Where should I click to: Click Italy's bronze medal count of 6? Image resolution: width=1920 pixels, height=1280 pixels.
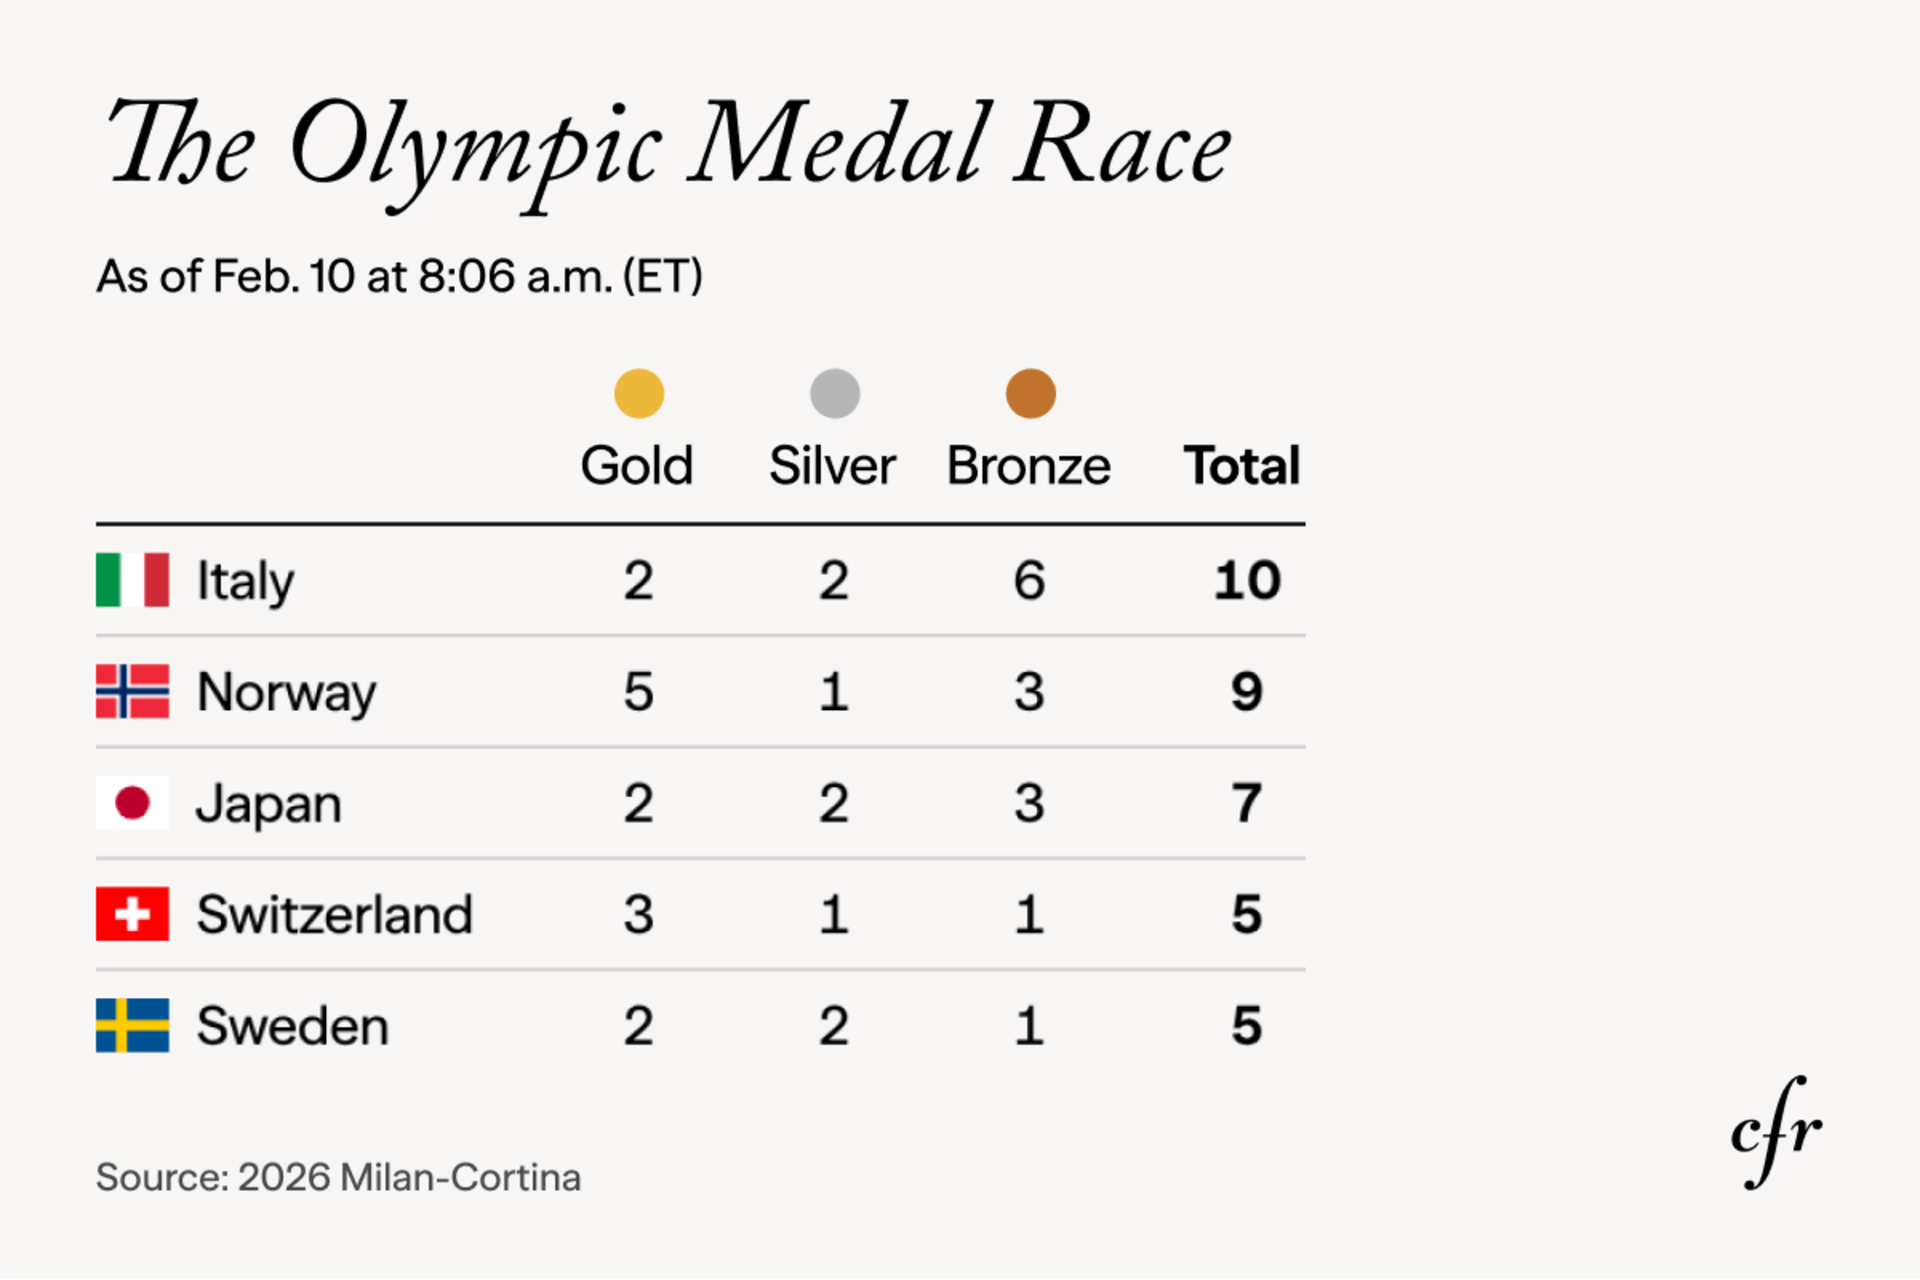pyautogui.click(x=1030, y=580)
